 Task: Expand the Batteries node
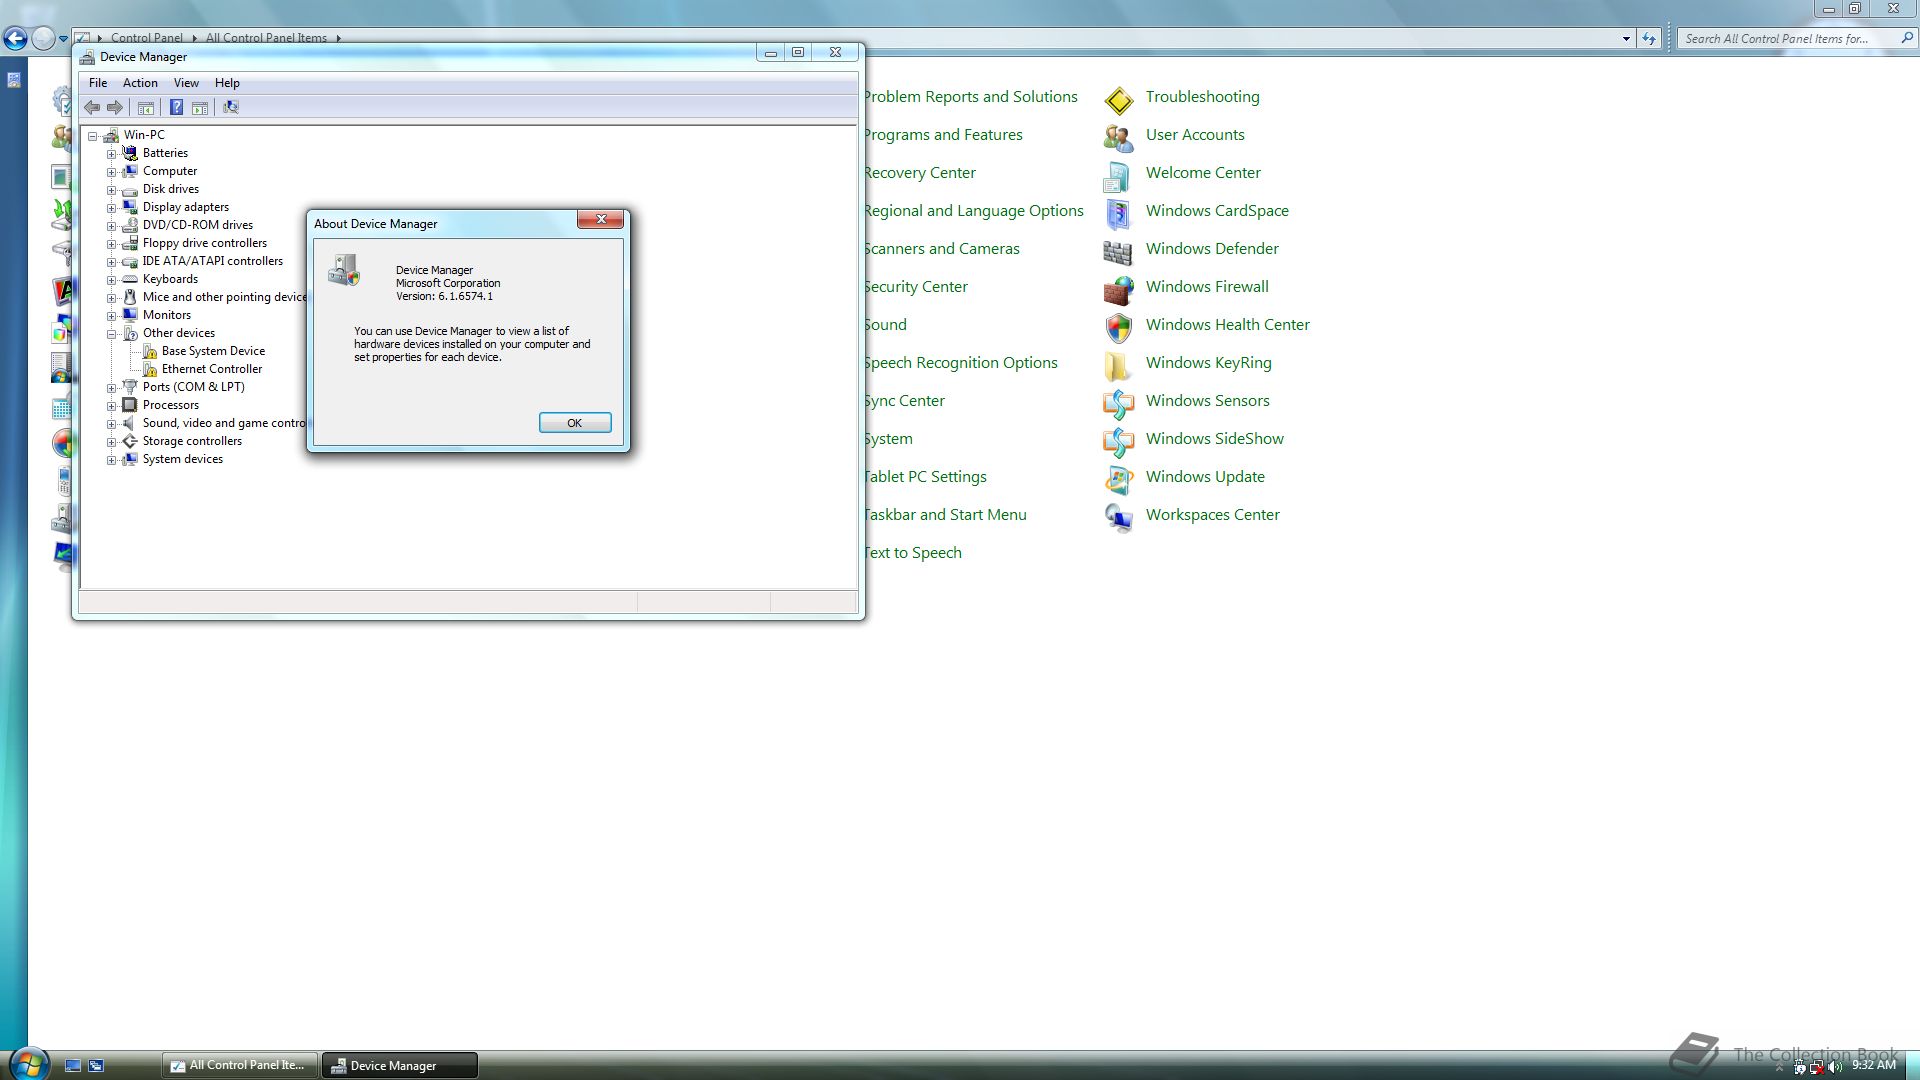pyautogui.click(x=112, y=154)
